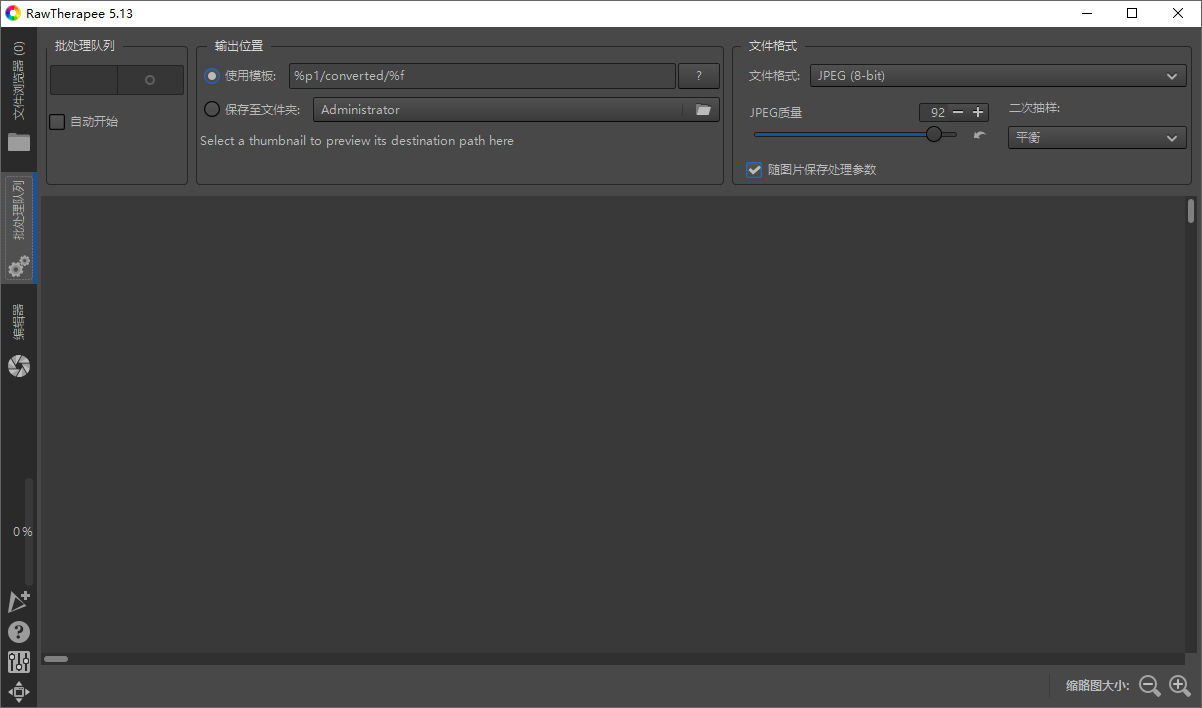Toggle the batch queue start/stop switch
Screen dimensions: 1202x708
[x=117, y=80]
